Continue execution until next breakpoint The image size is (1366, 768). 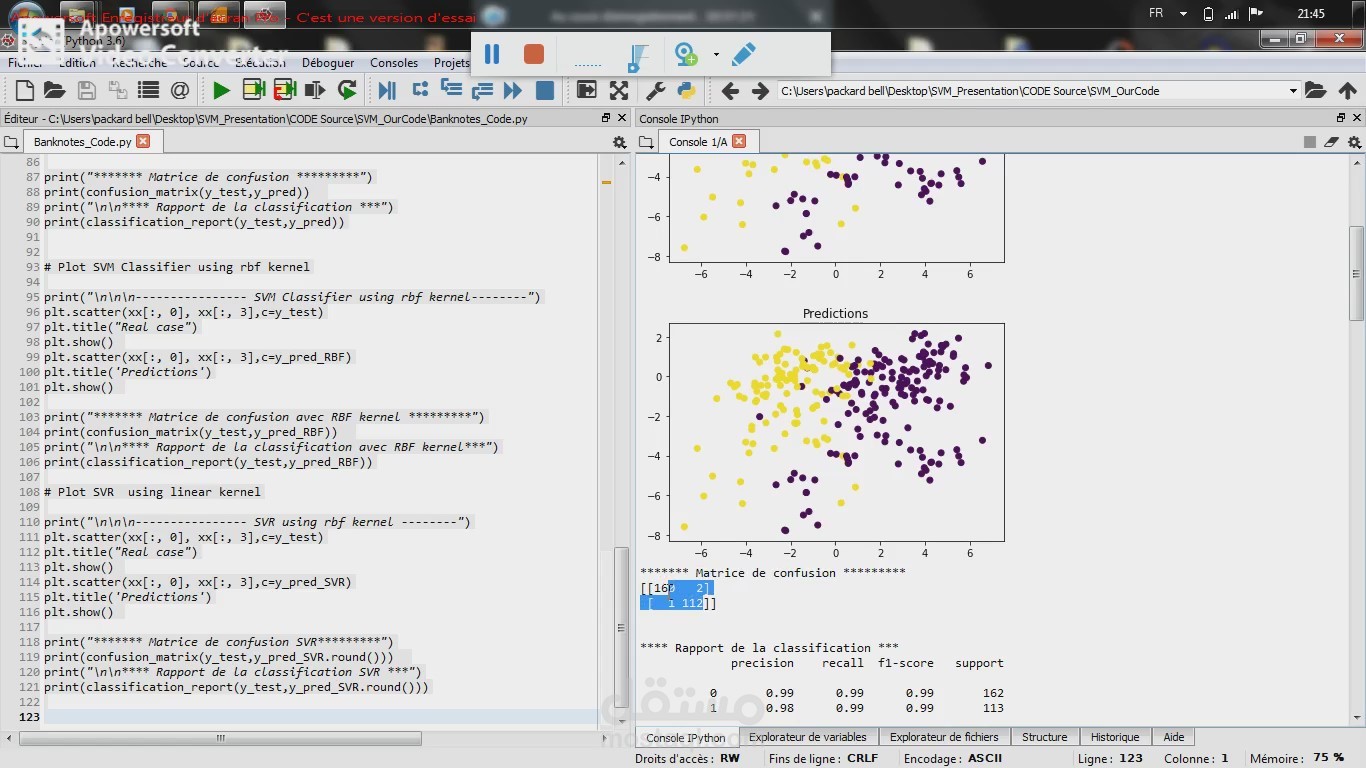click(511, 90)
